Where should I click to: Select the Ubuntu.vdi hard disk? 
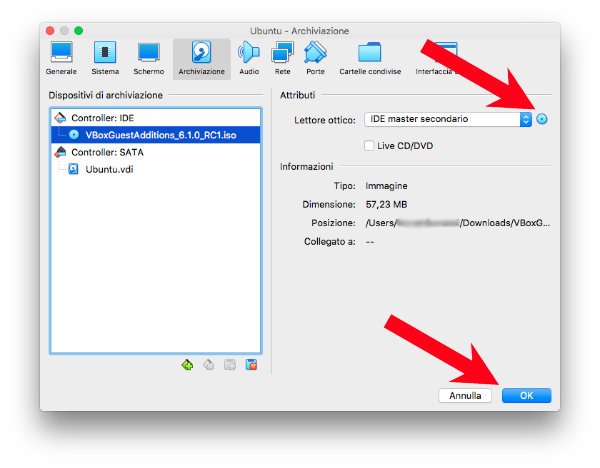[x=155, y=169]
